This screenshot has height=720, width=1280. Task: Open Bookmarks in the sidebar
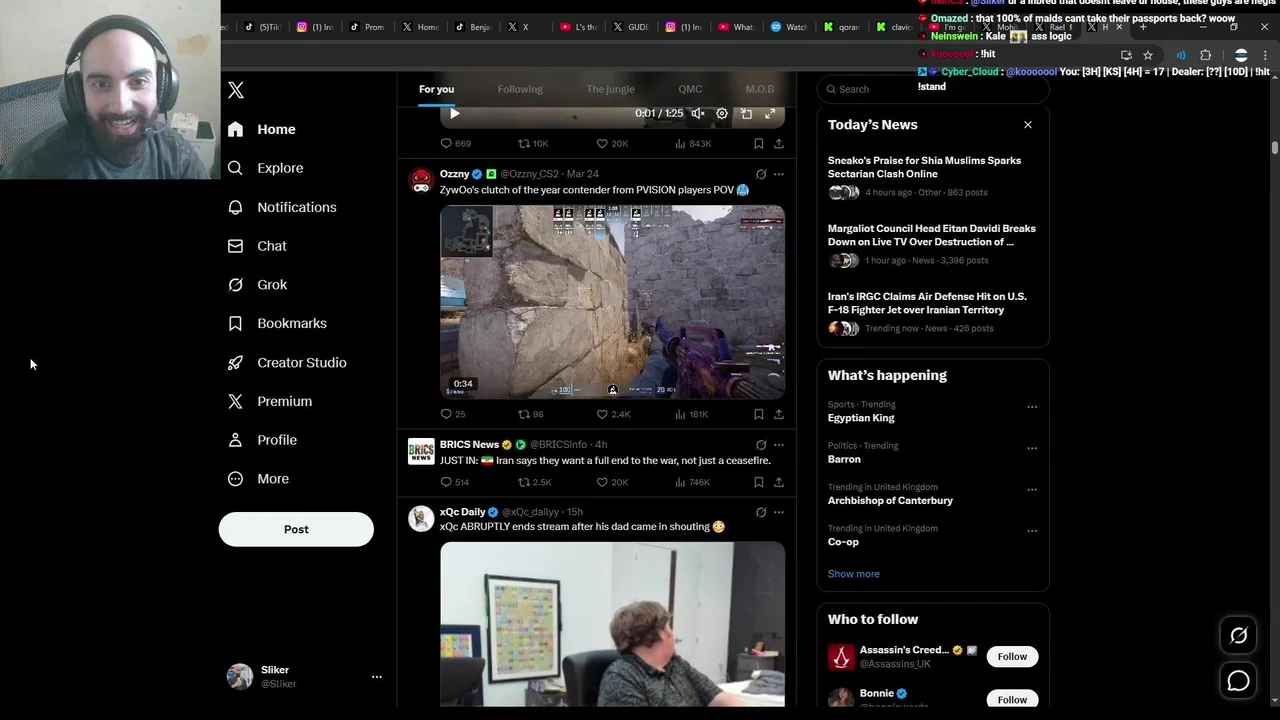(278, 323)
